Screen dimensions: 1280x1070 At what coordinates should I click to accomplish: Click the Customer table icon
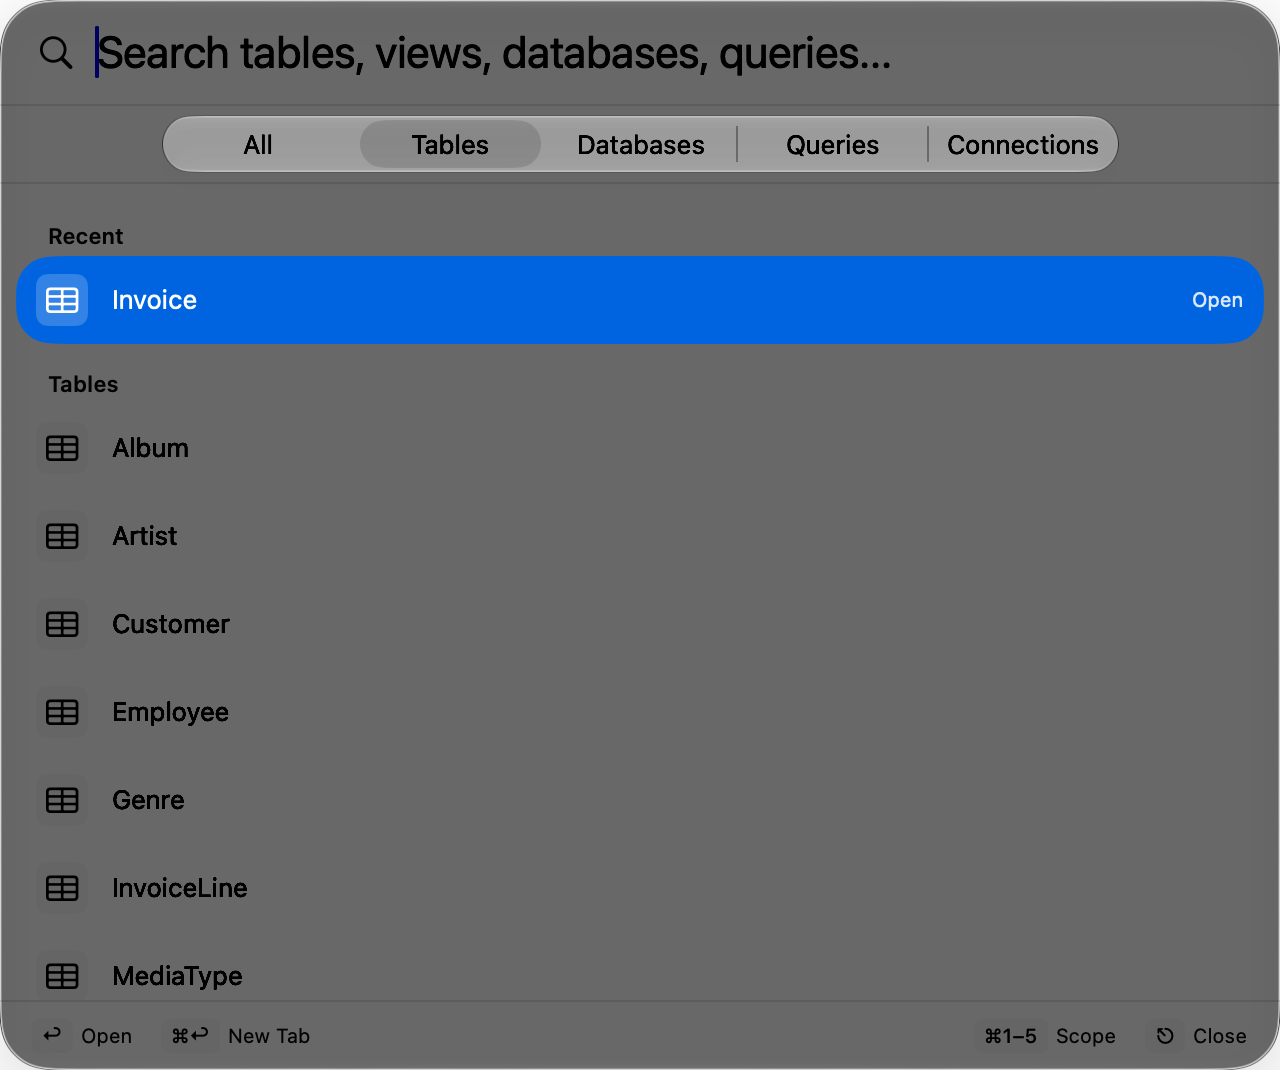(x=62, y=624)
